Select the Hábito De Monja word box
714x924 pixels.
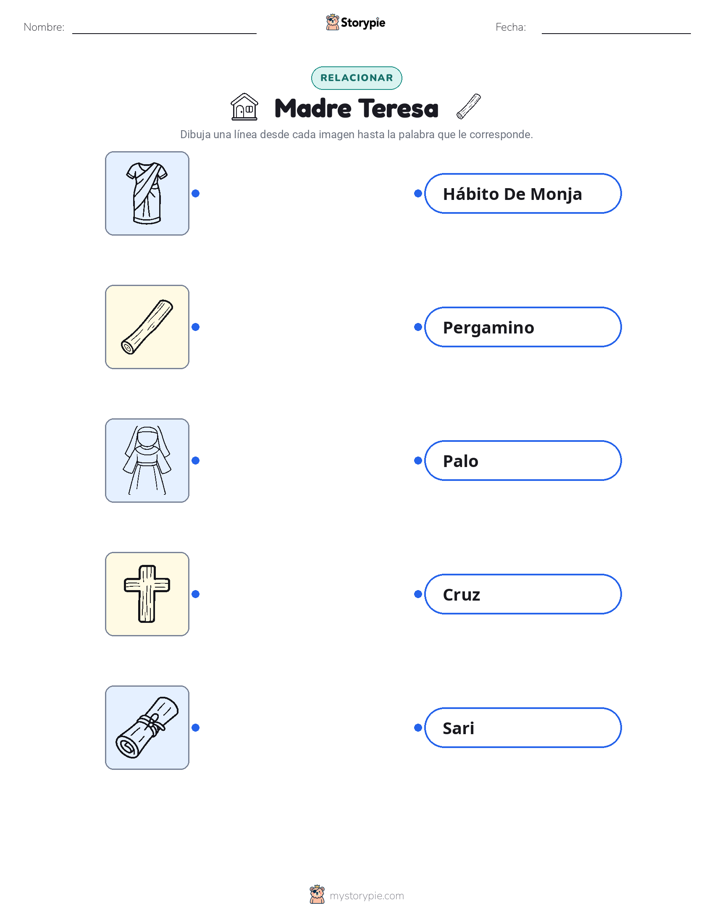[523, 193]
